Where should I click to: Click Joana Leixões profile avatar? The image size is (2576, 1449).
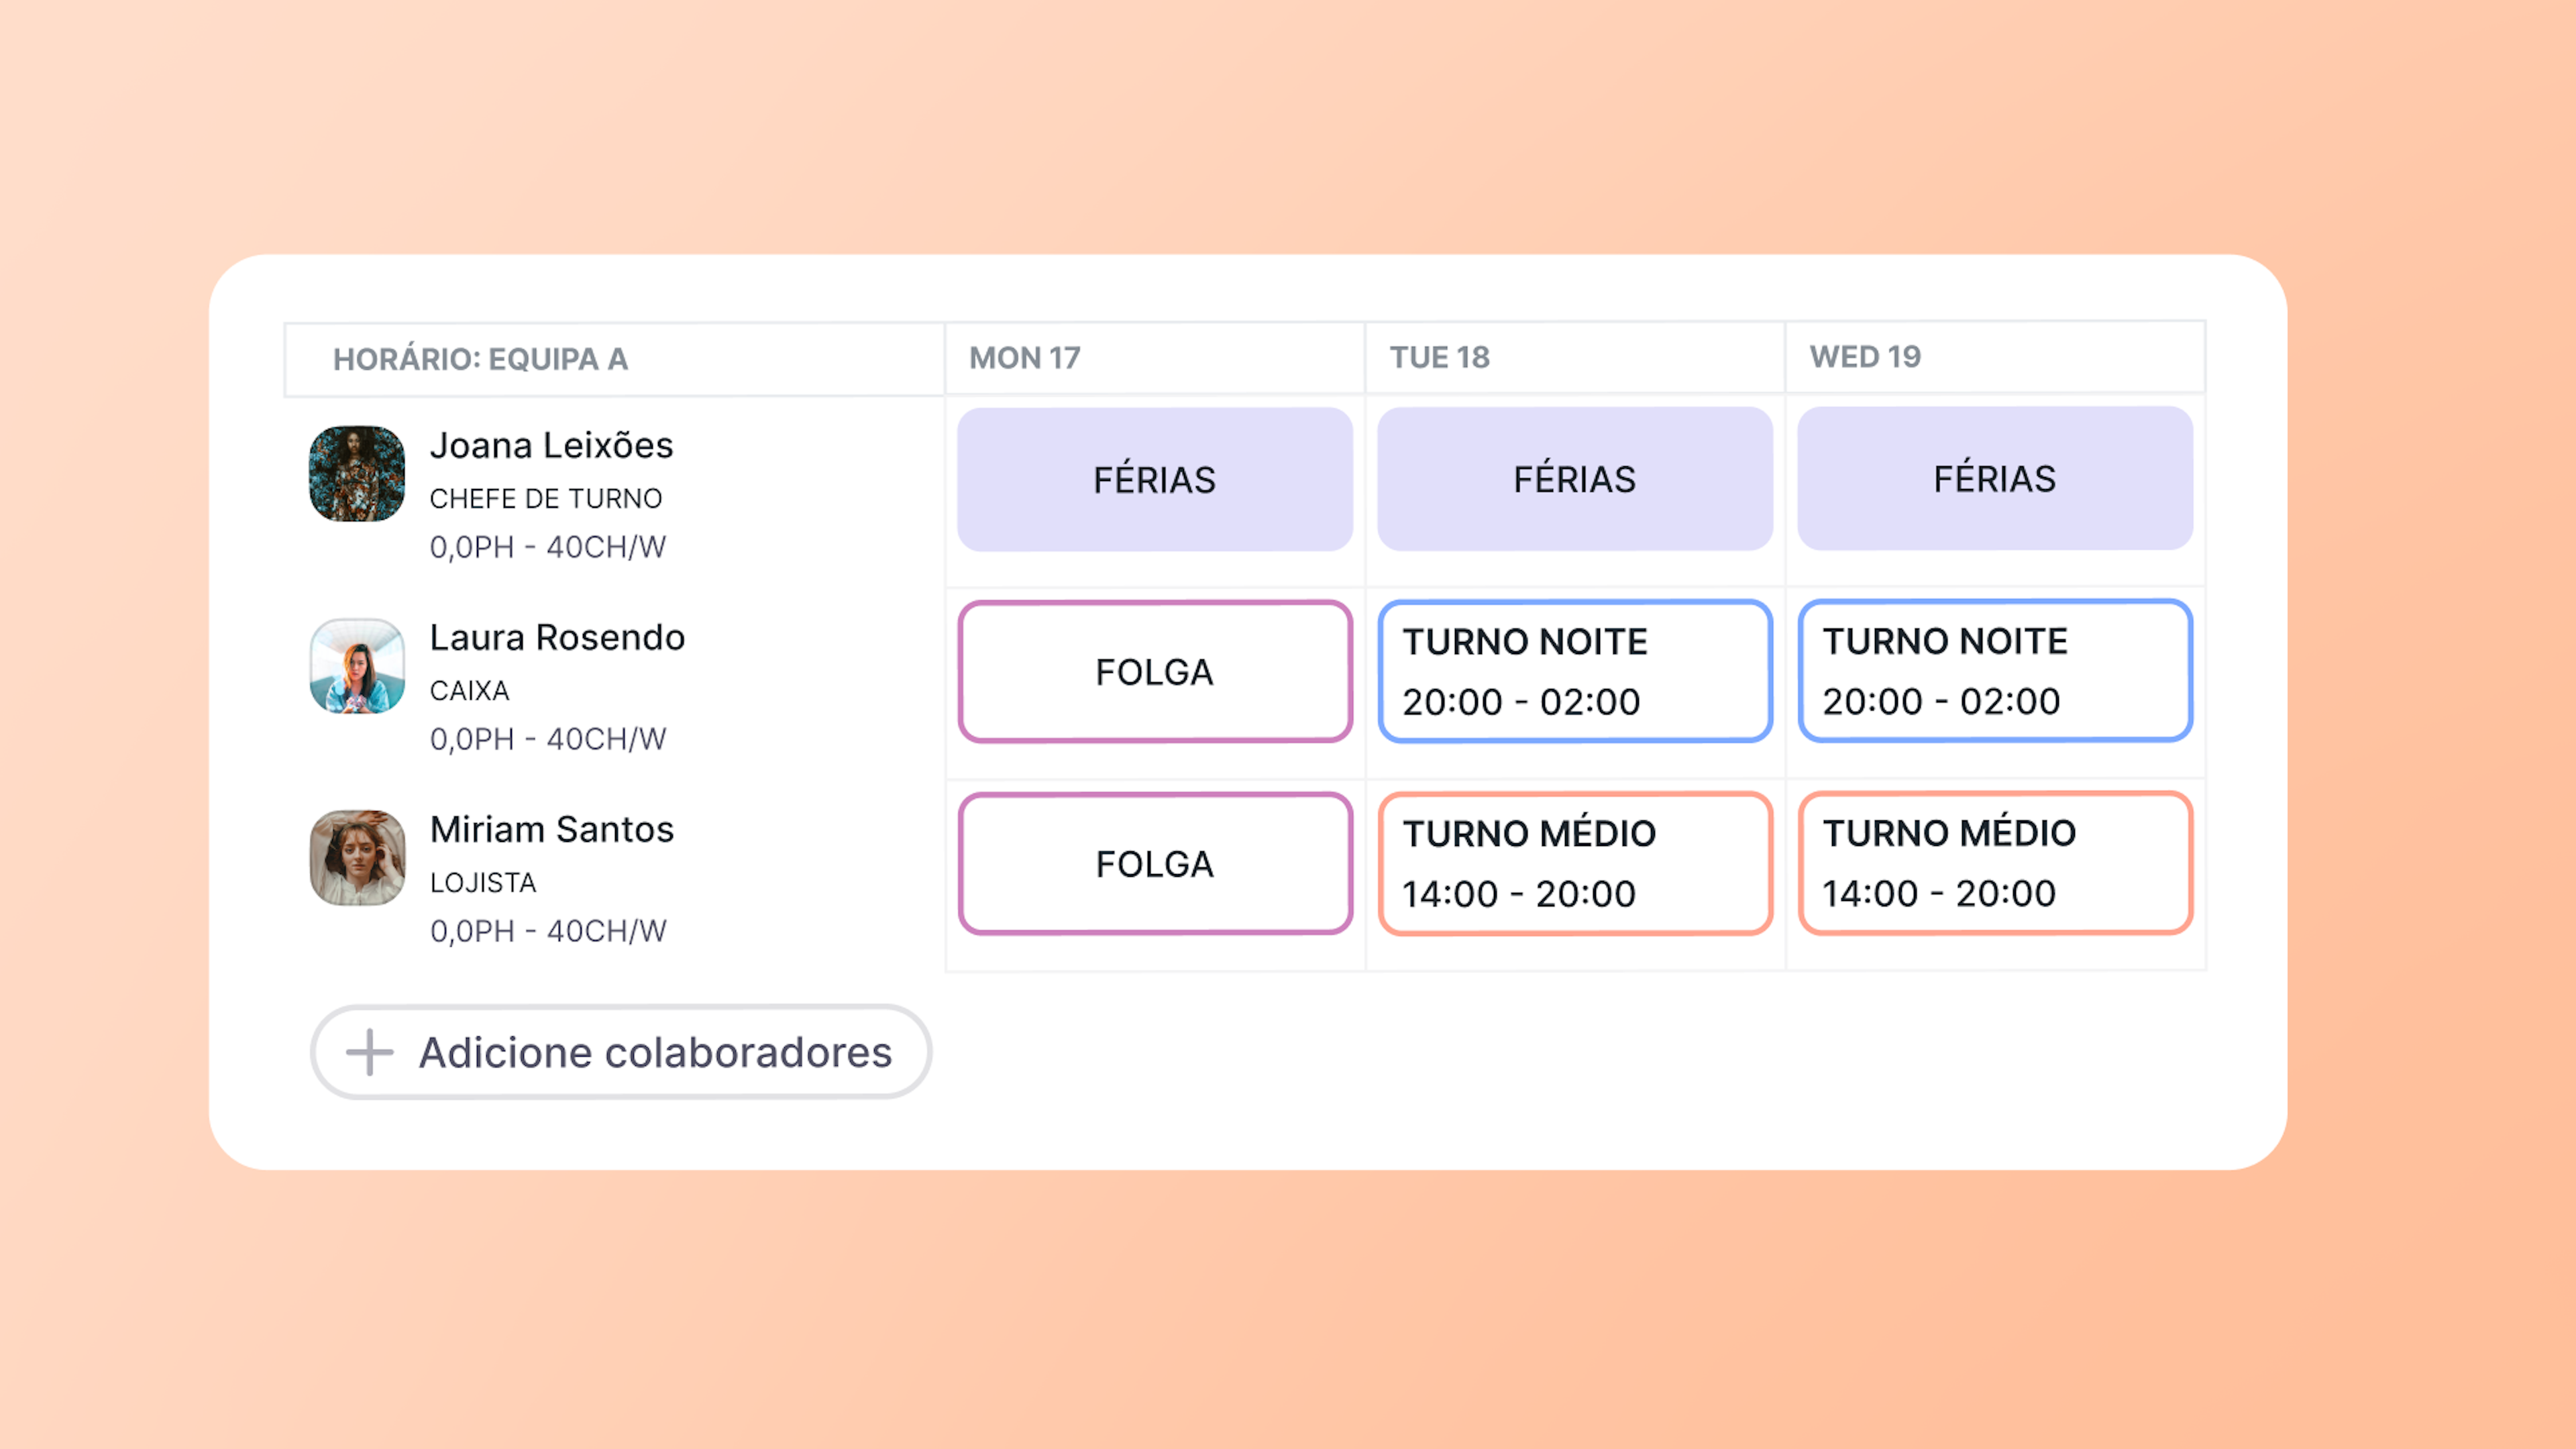[357, 474]
